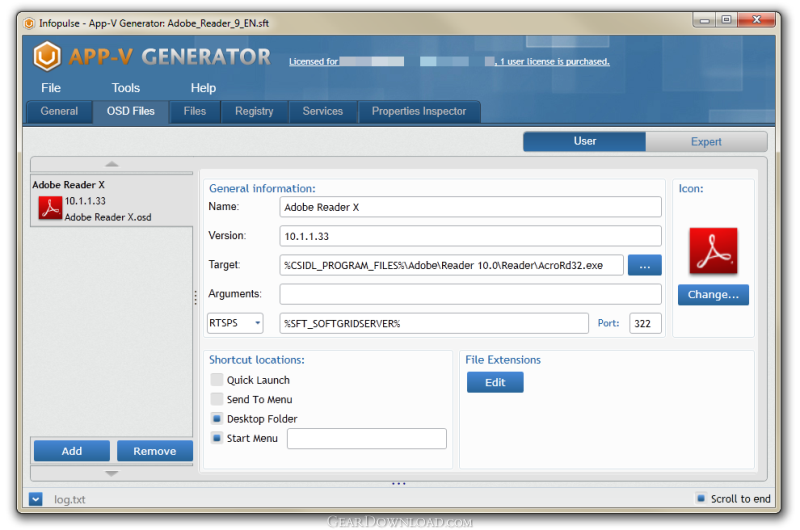Close the App-V Generator window
Viewport: 800px width, 530px height.
[756, 20]
